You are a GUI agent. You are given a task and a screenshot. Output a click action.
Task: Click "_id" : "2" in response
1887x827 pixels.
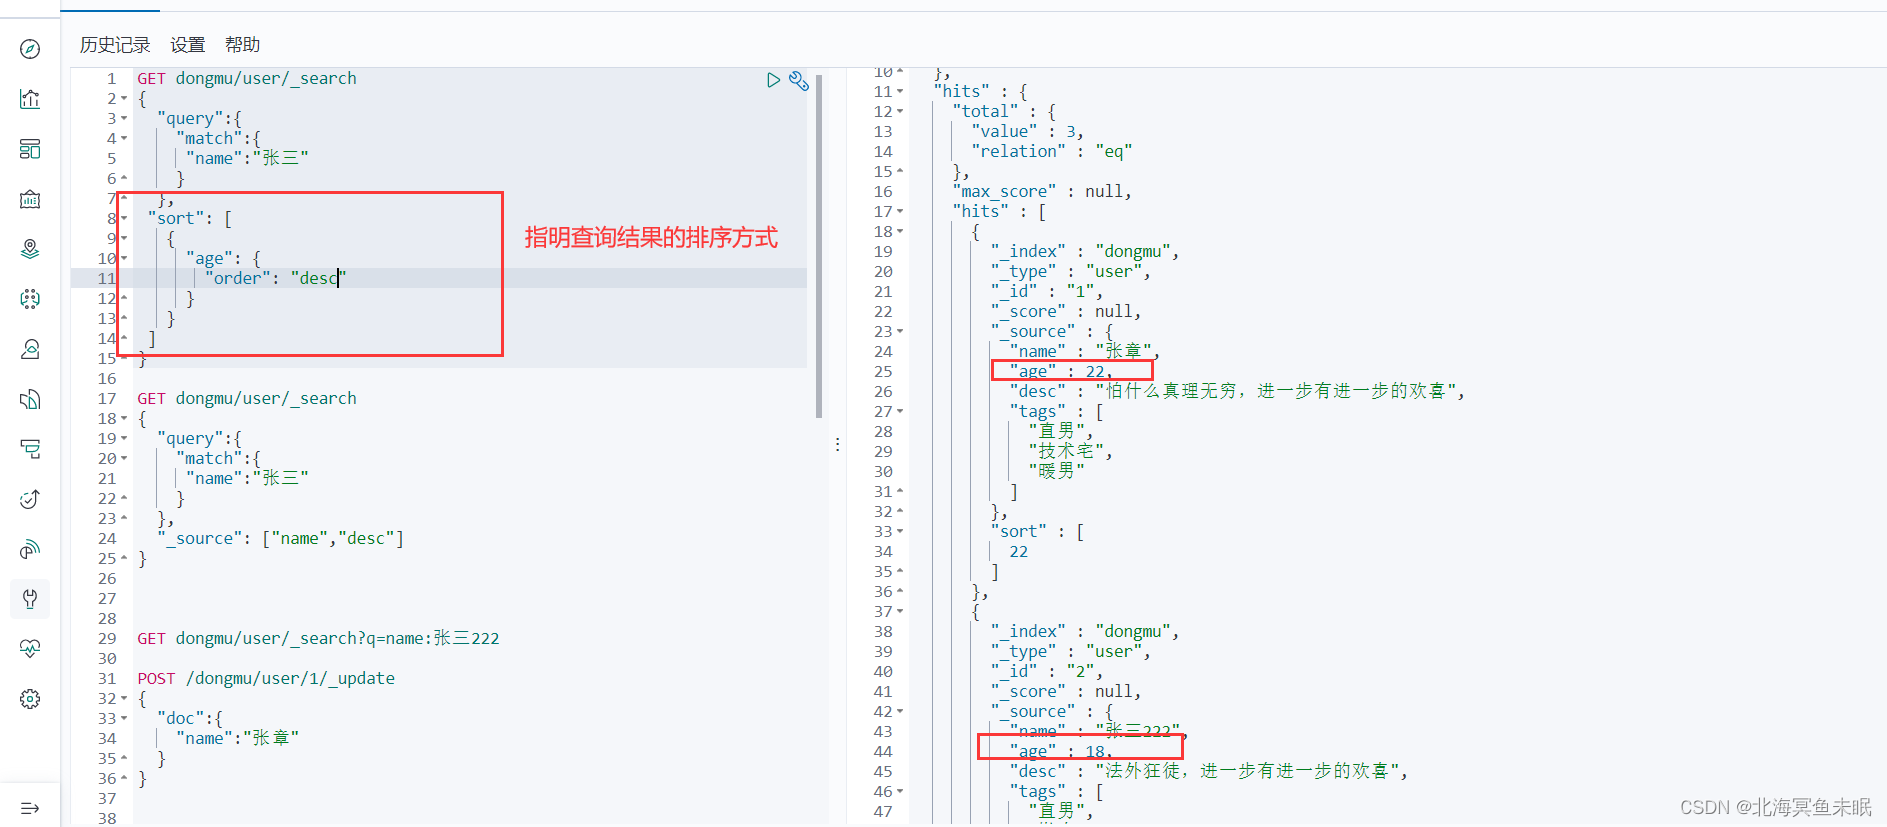1047,671
